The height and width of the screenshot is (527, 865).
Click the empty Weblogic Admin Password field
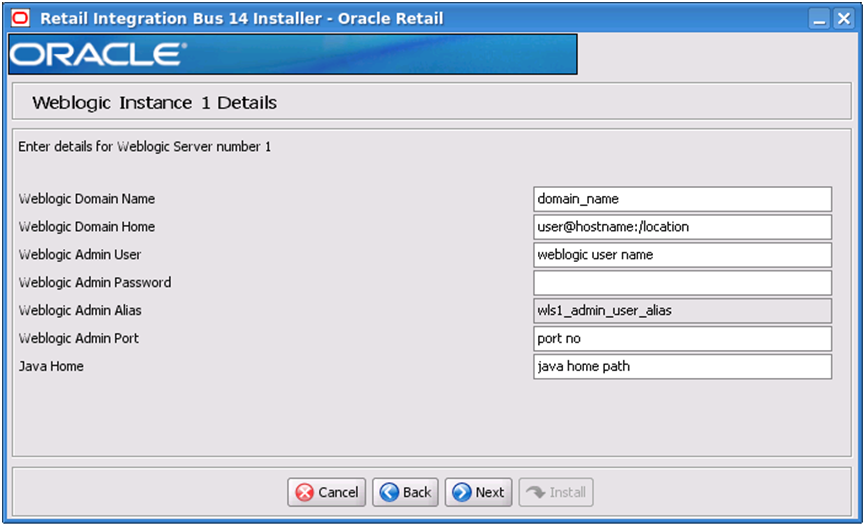(682, 283)
